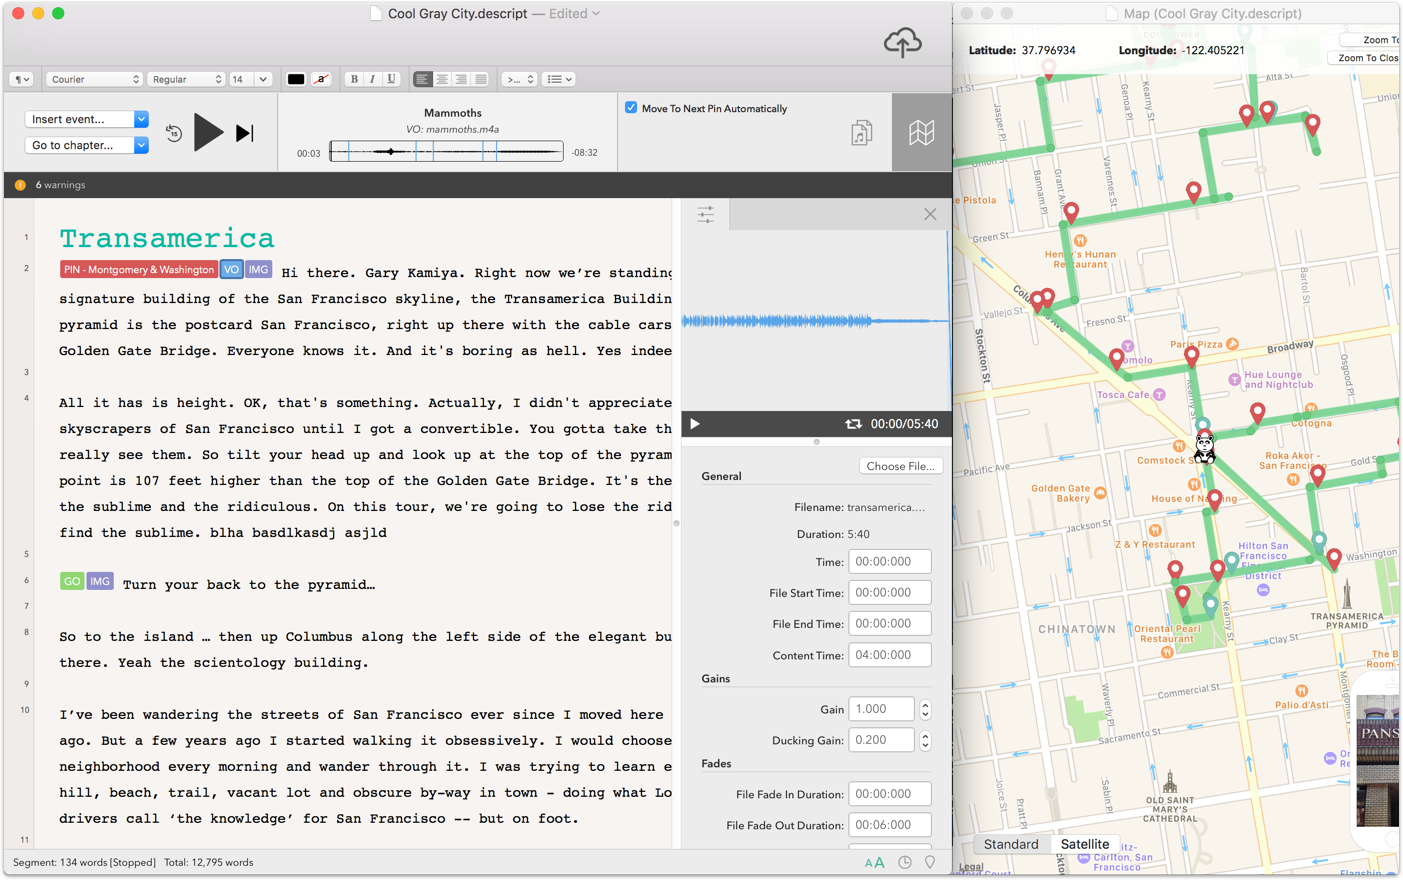Click the File End Time field
Viewport: 1403px width, 880px height.
point(889,624)
